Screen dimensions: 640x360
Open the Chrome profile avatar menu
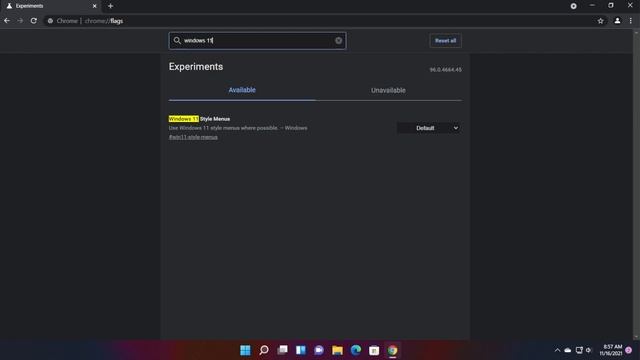[617, 20]
